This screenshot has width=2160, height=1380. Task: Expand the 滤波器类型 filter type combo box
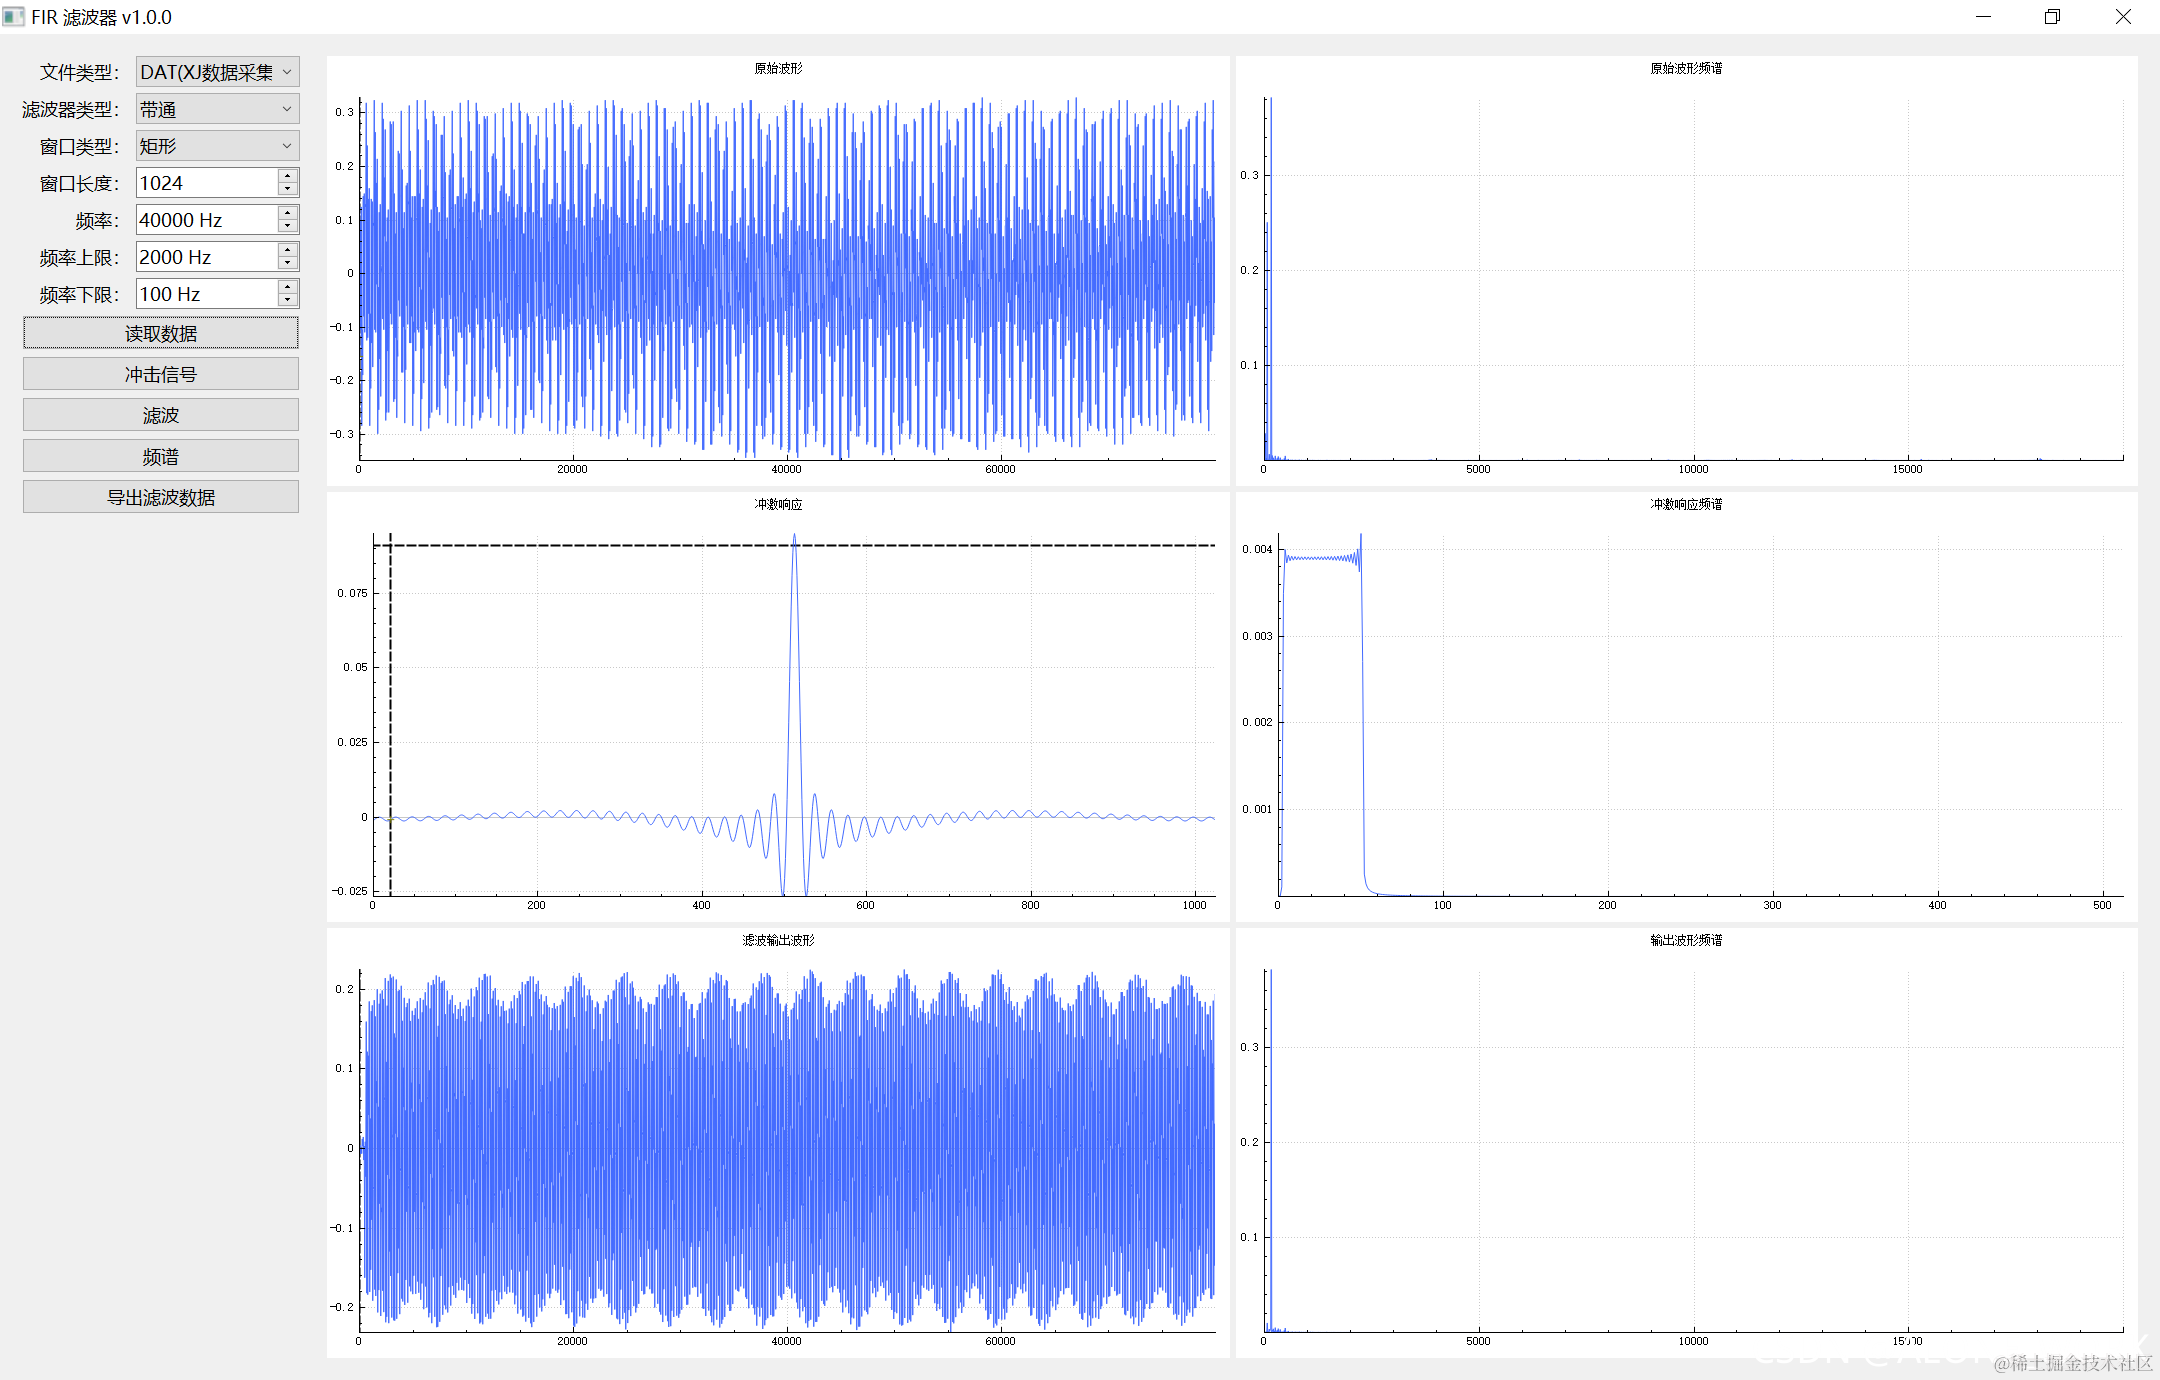click(x=217, y=109)
